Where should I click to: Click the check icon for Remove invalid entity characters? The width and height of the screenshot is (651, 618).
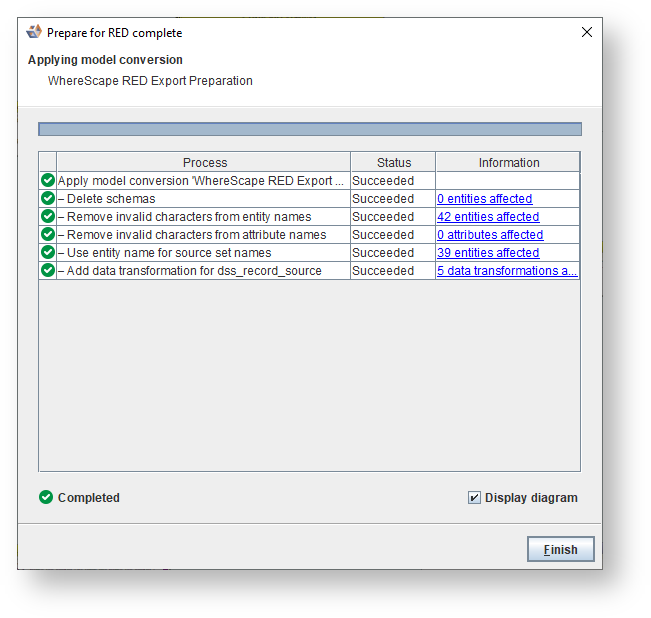(x=47, y=217)
